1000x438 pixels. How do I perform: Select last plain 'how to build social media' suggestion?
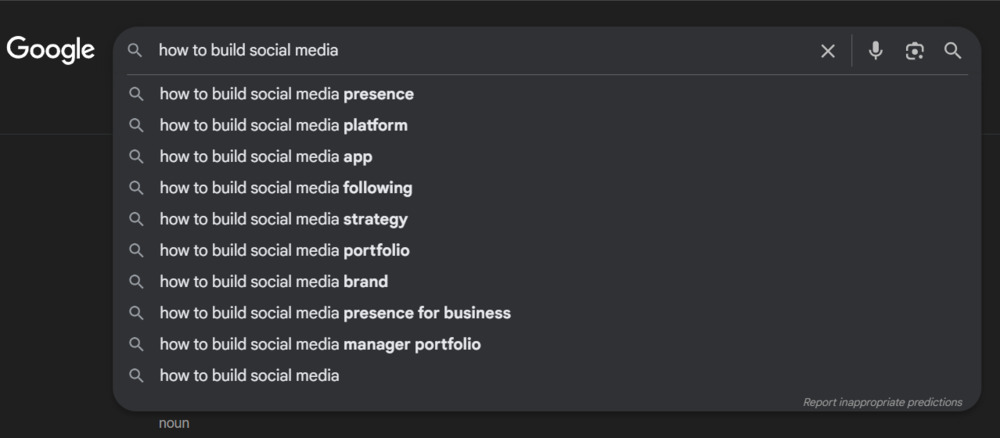pos(249,376)
